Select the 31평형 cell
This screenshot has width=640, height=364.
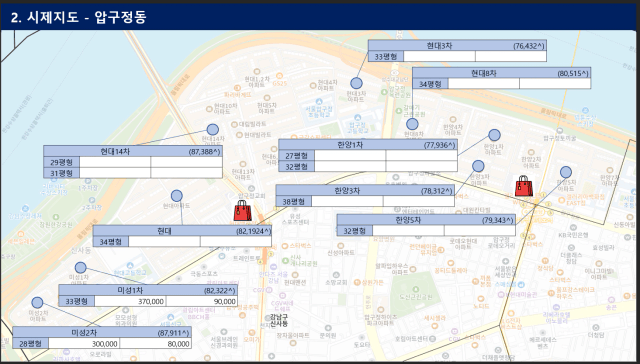pyautogui.click(x=62, y=173)
